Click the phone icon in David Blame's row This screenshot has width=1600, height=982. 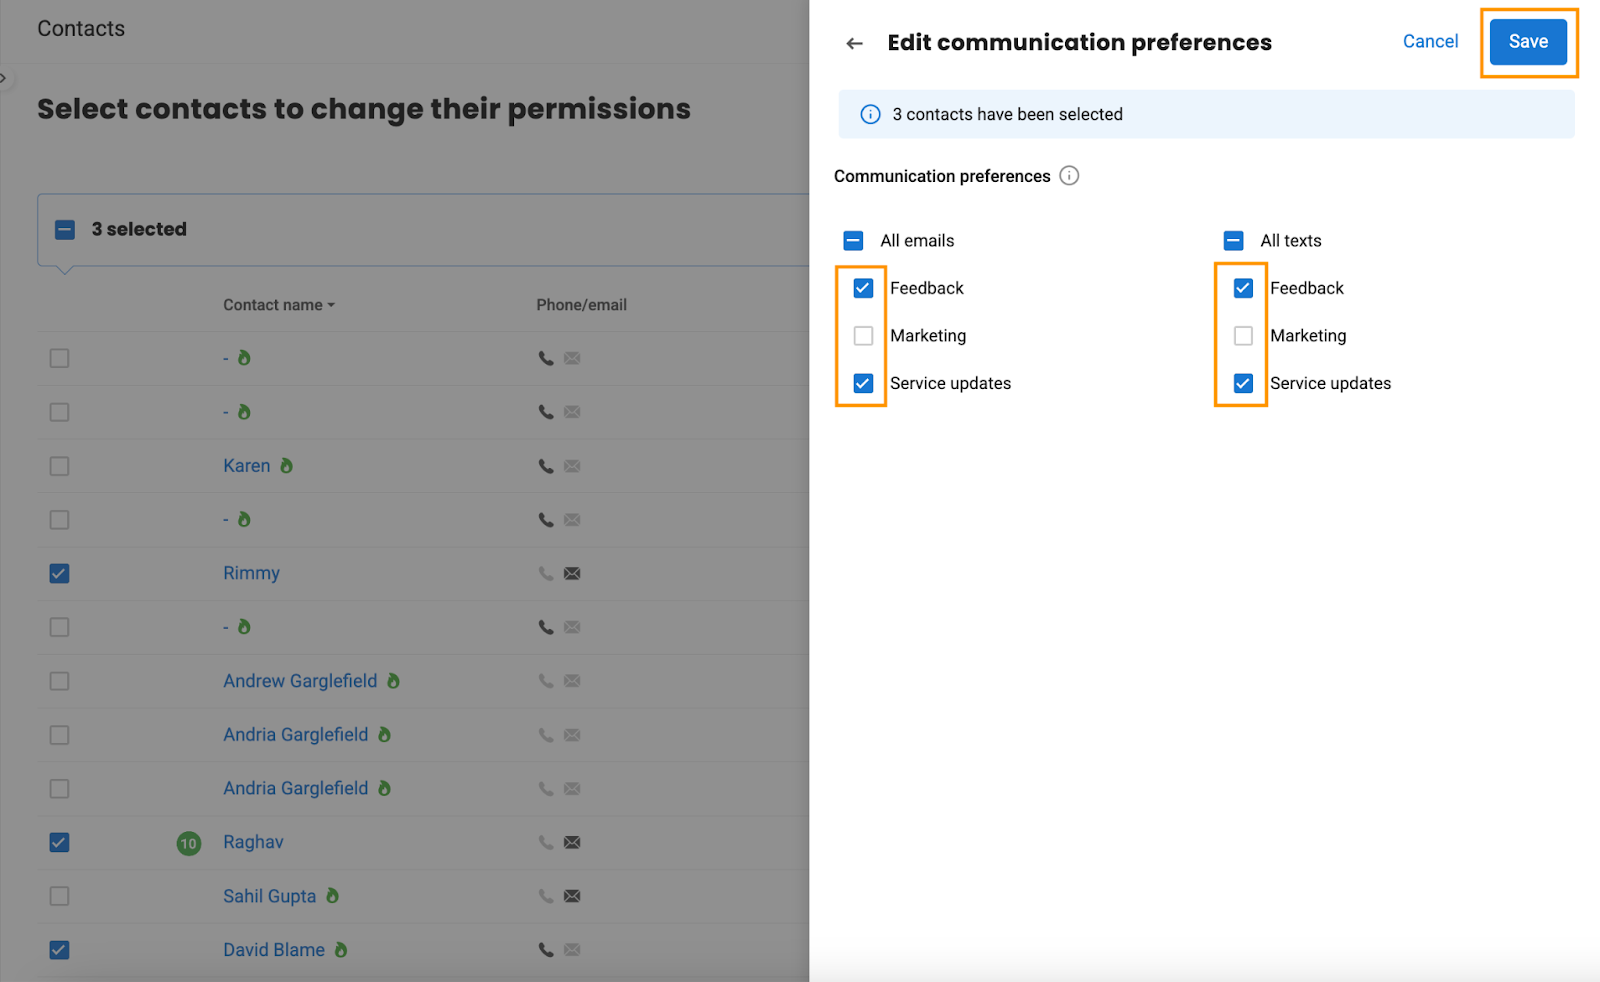546,950
